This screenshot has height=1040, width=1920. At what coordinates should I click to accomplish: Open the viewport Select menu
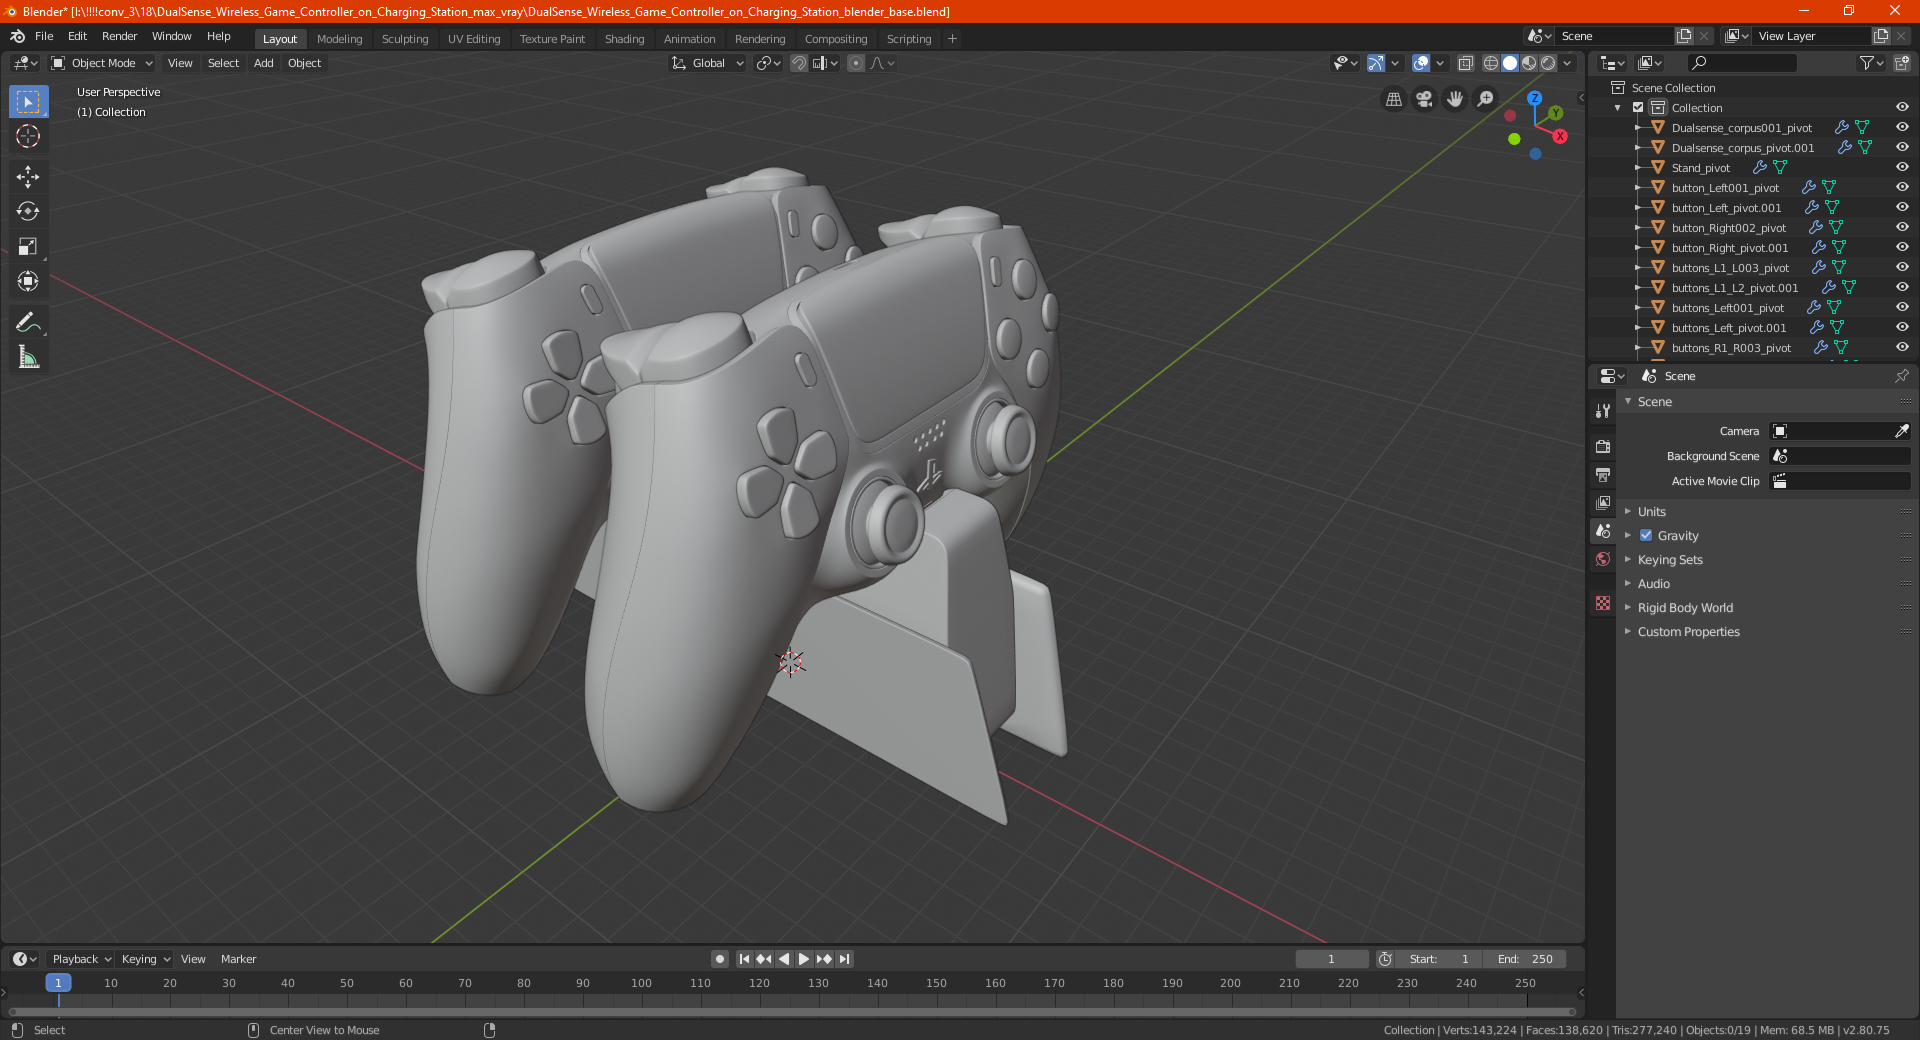tap(223, 63)
